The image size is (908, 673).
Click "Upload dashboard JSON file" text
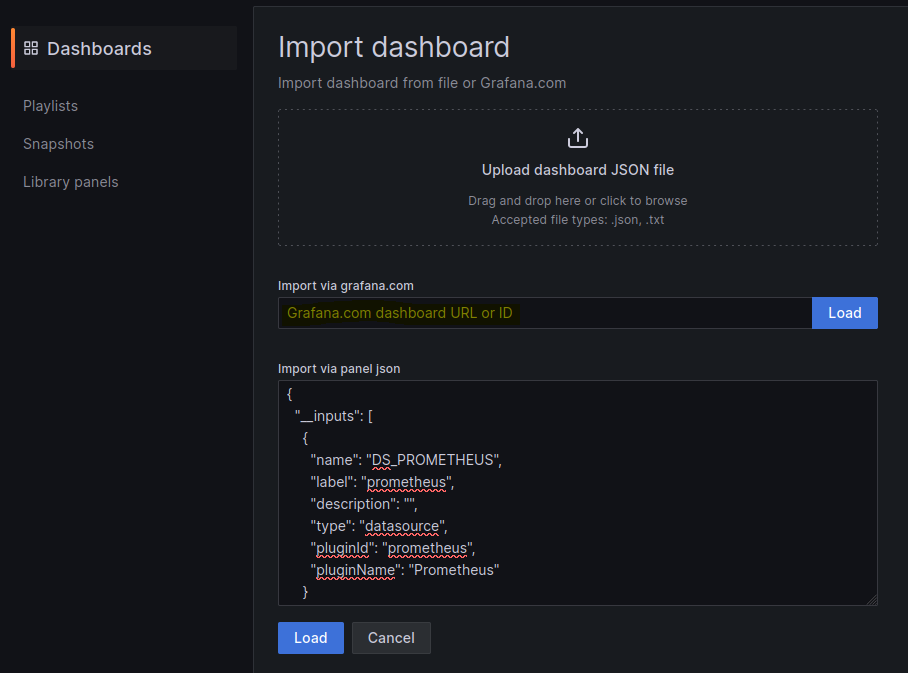[578, 170]
